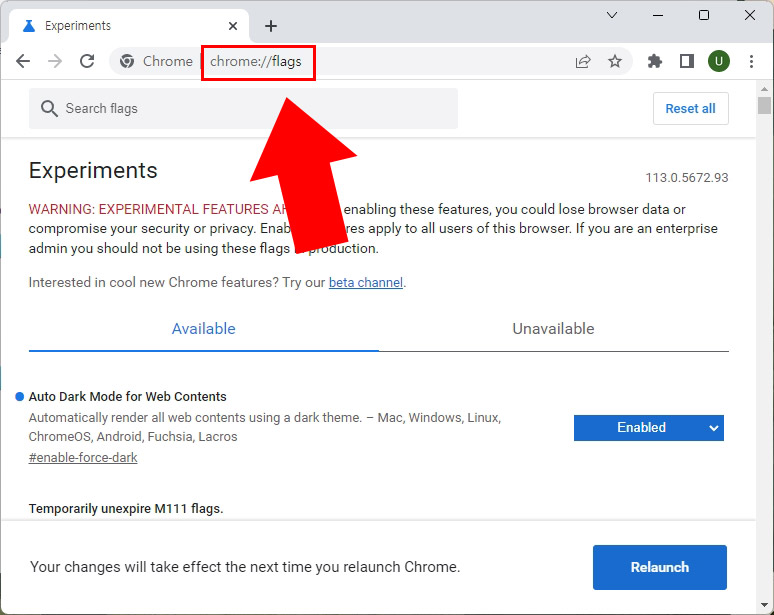Open the beta channel link
The height and width of the screenshot is (615, 774).
pos(366,282)
